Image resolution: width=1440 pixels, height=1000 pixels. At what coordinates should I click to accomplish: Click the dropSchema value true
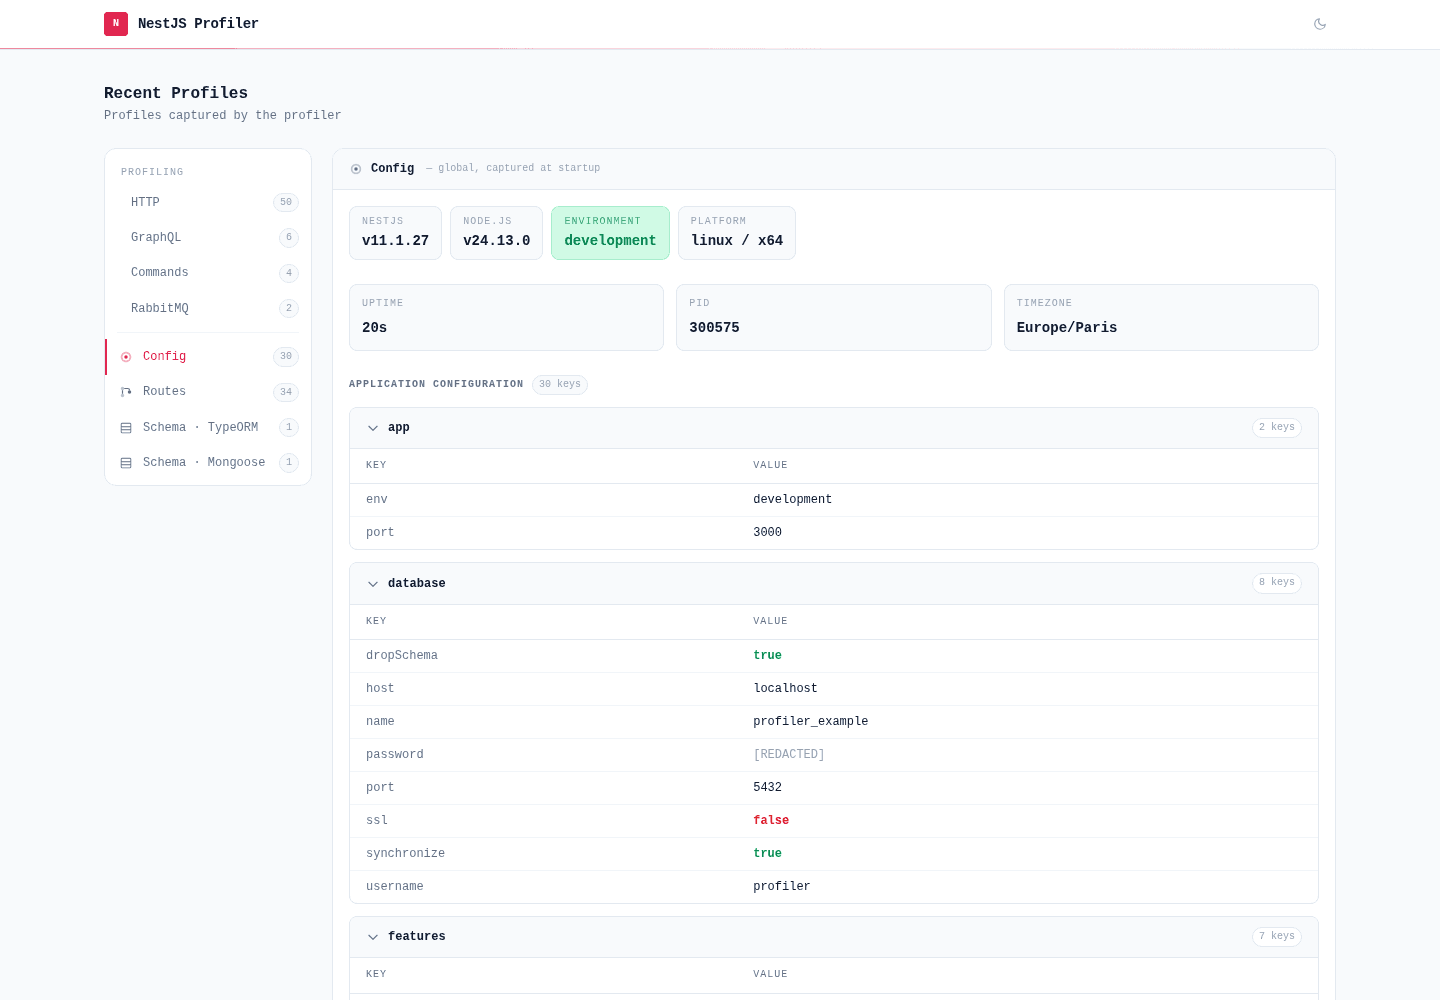point(767,656)
